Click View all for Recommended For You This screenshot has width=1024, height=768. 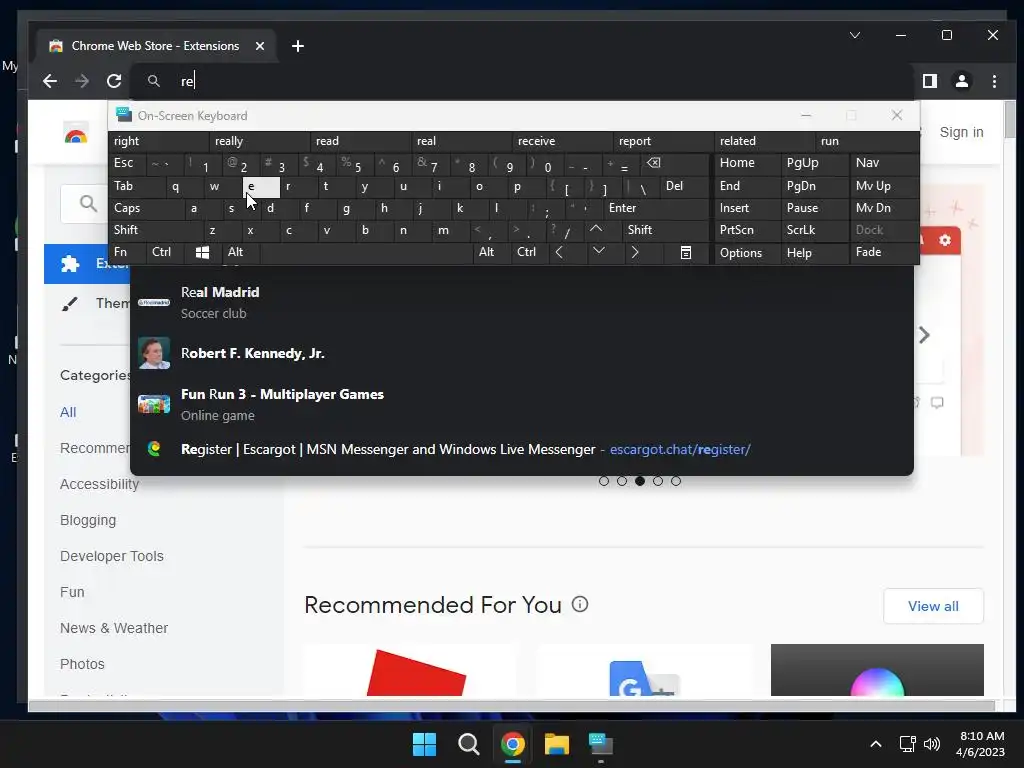pos(933,606)
